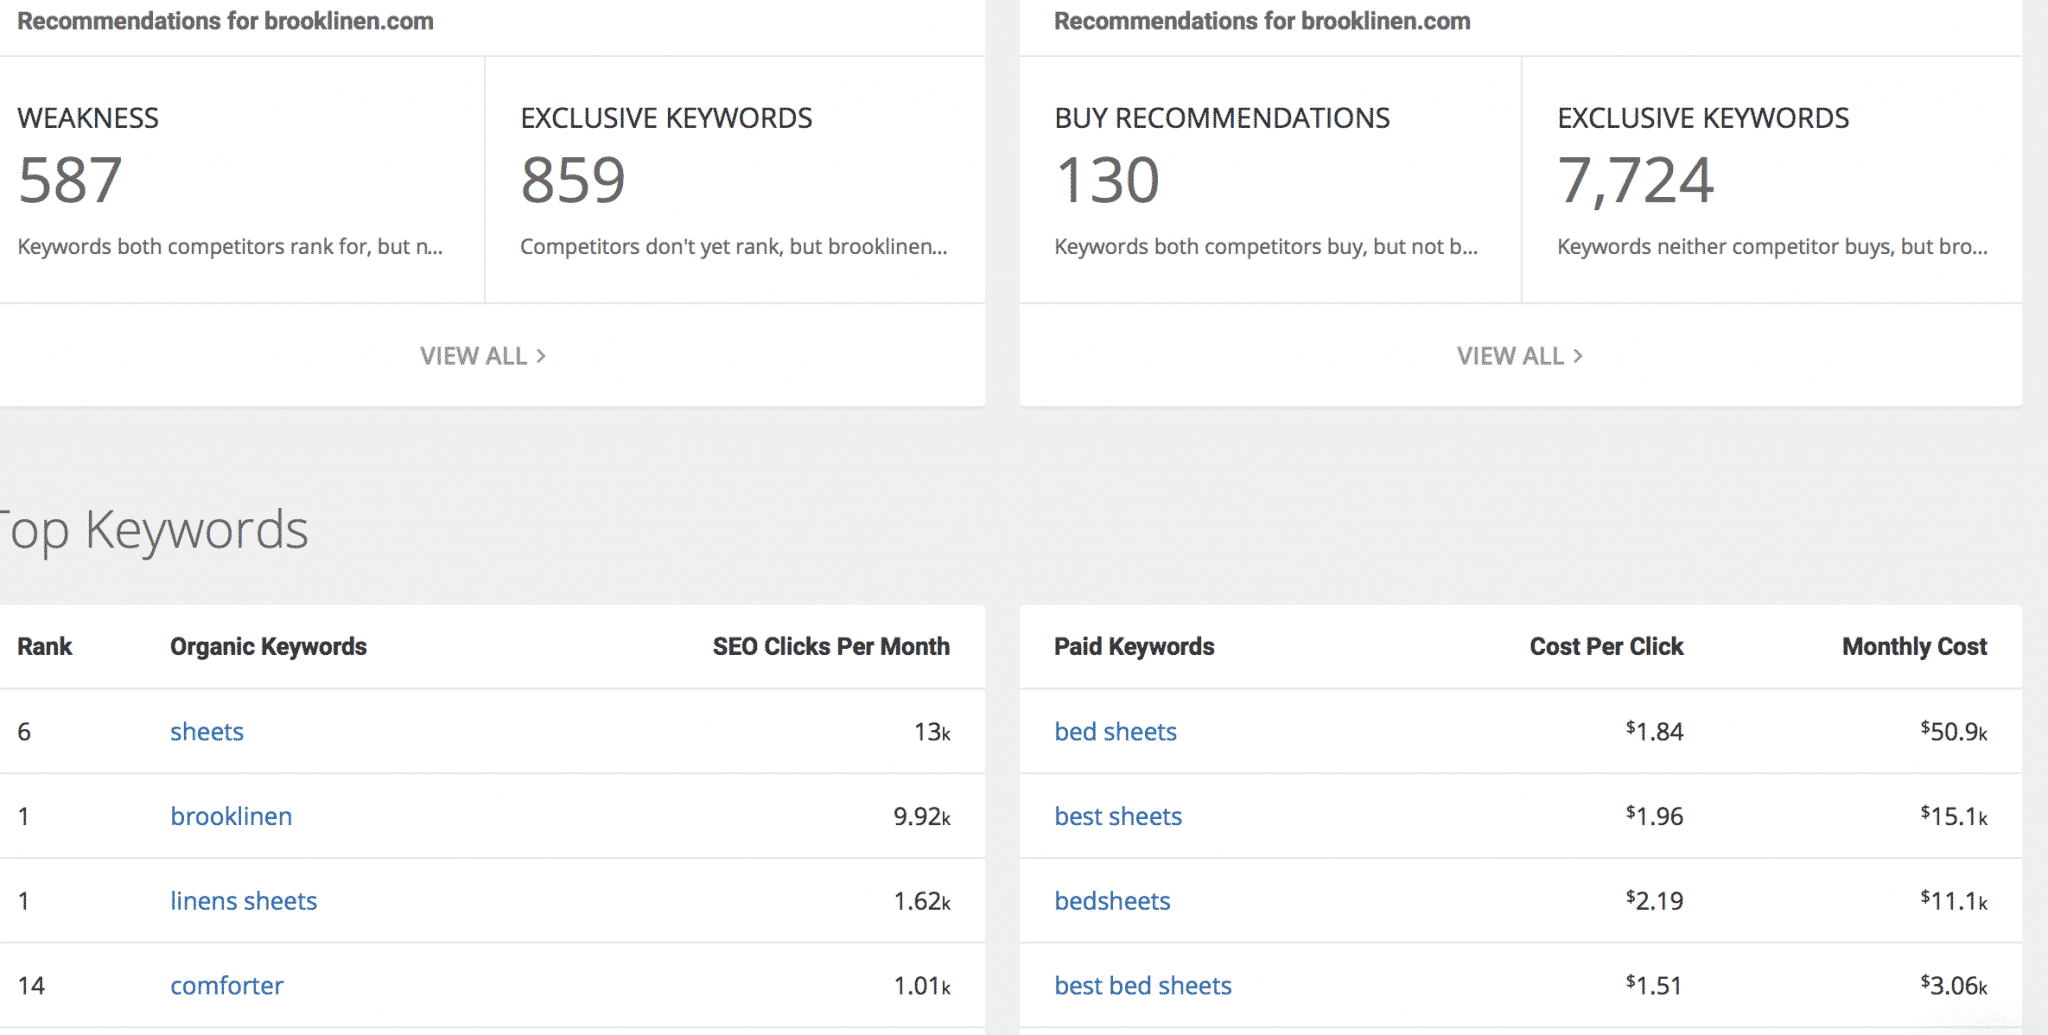The height and width of the screenshot is (1035, 2048).
Task: Click 'Competitors don't yet rank' description
Action: (734, 247)
